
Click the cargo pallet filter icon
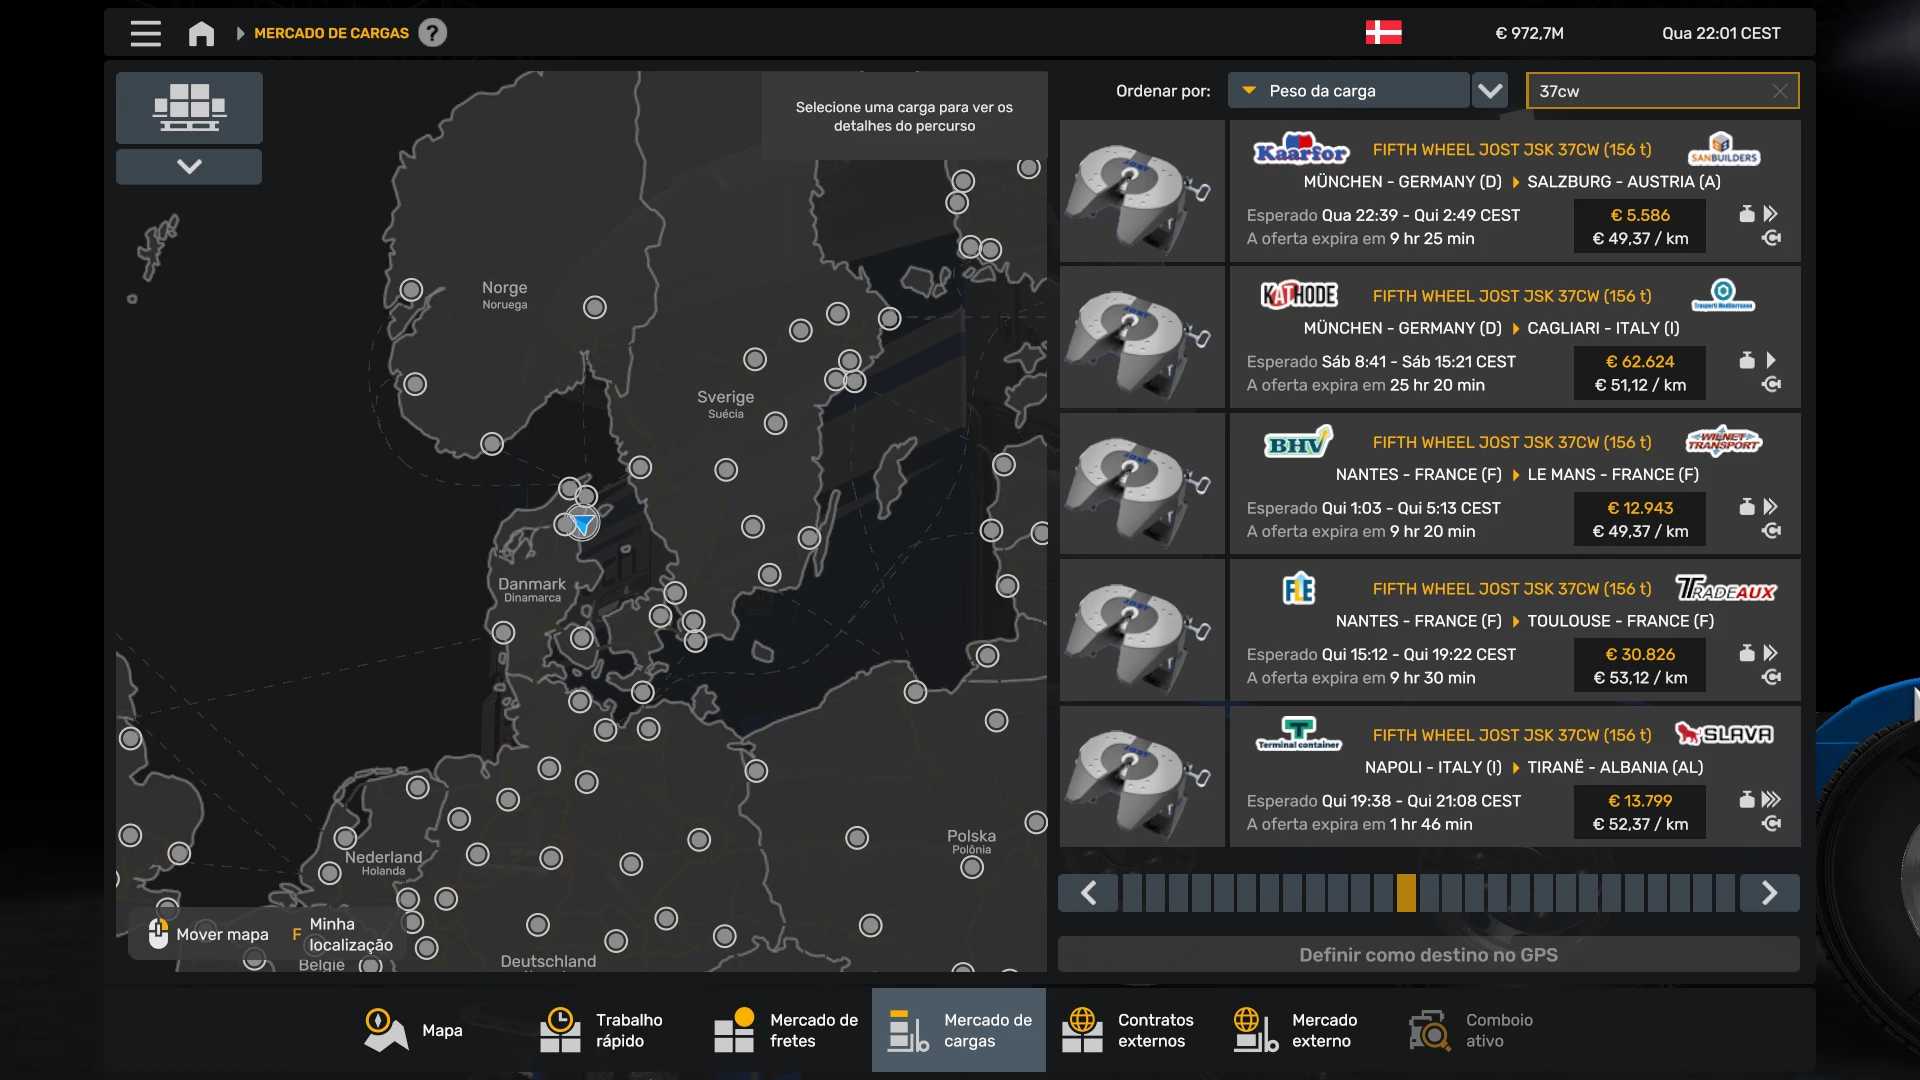pyautogui.click(x=189, y=107)
